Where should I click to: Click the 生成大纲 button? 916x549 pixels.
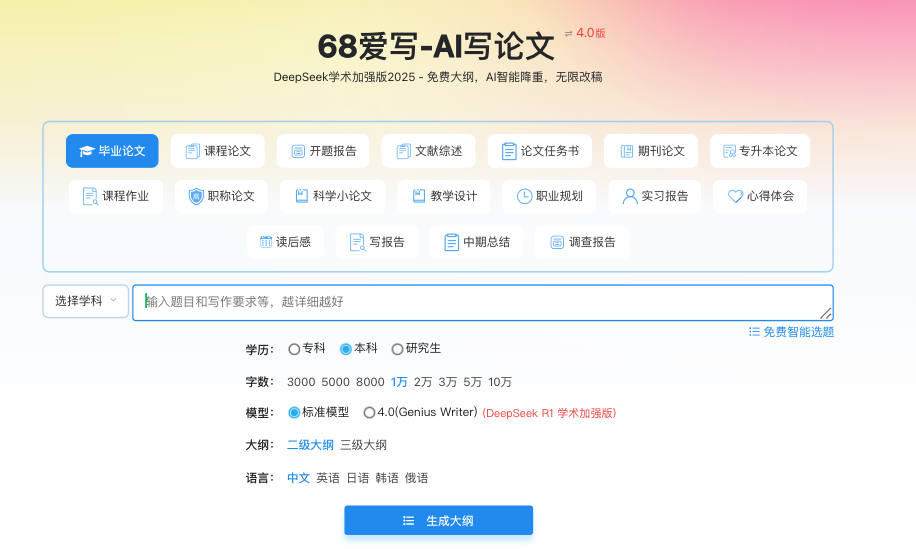[439, 520]
